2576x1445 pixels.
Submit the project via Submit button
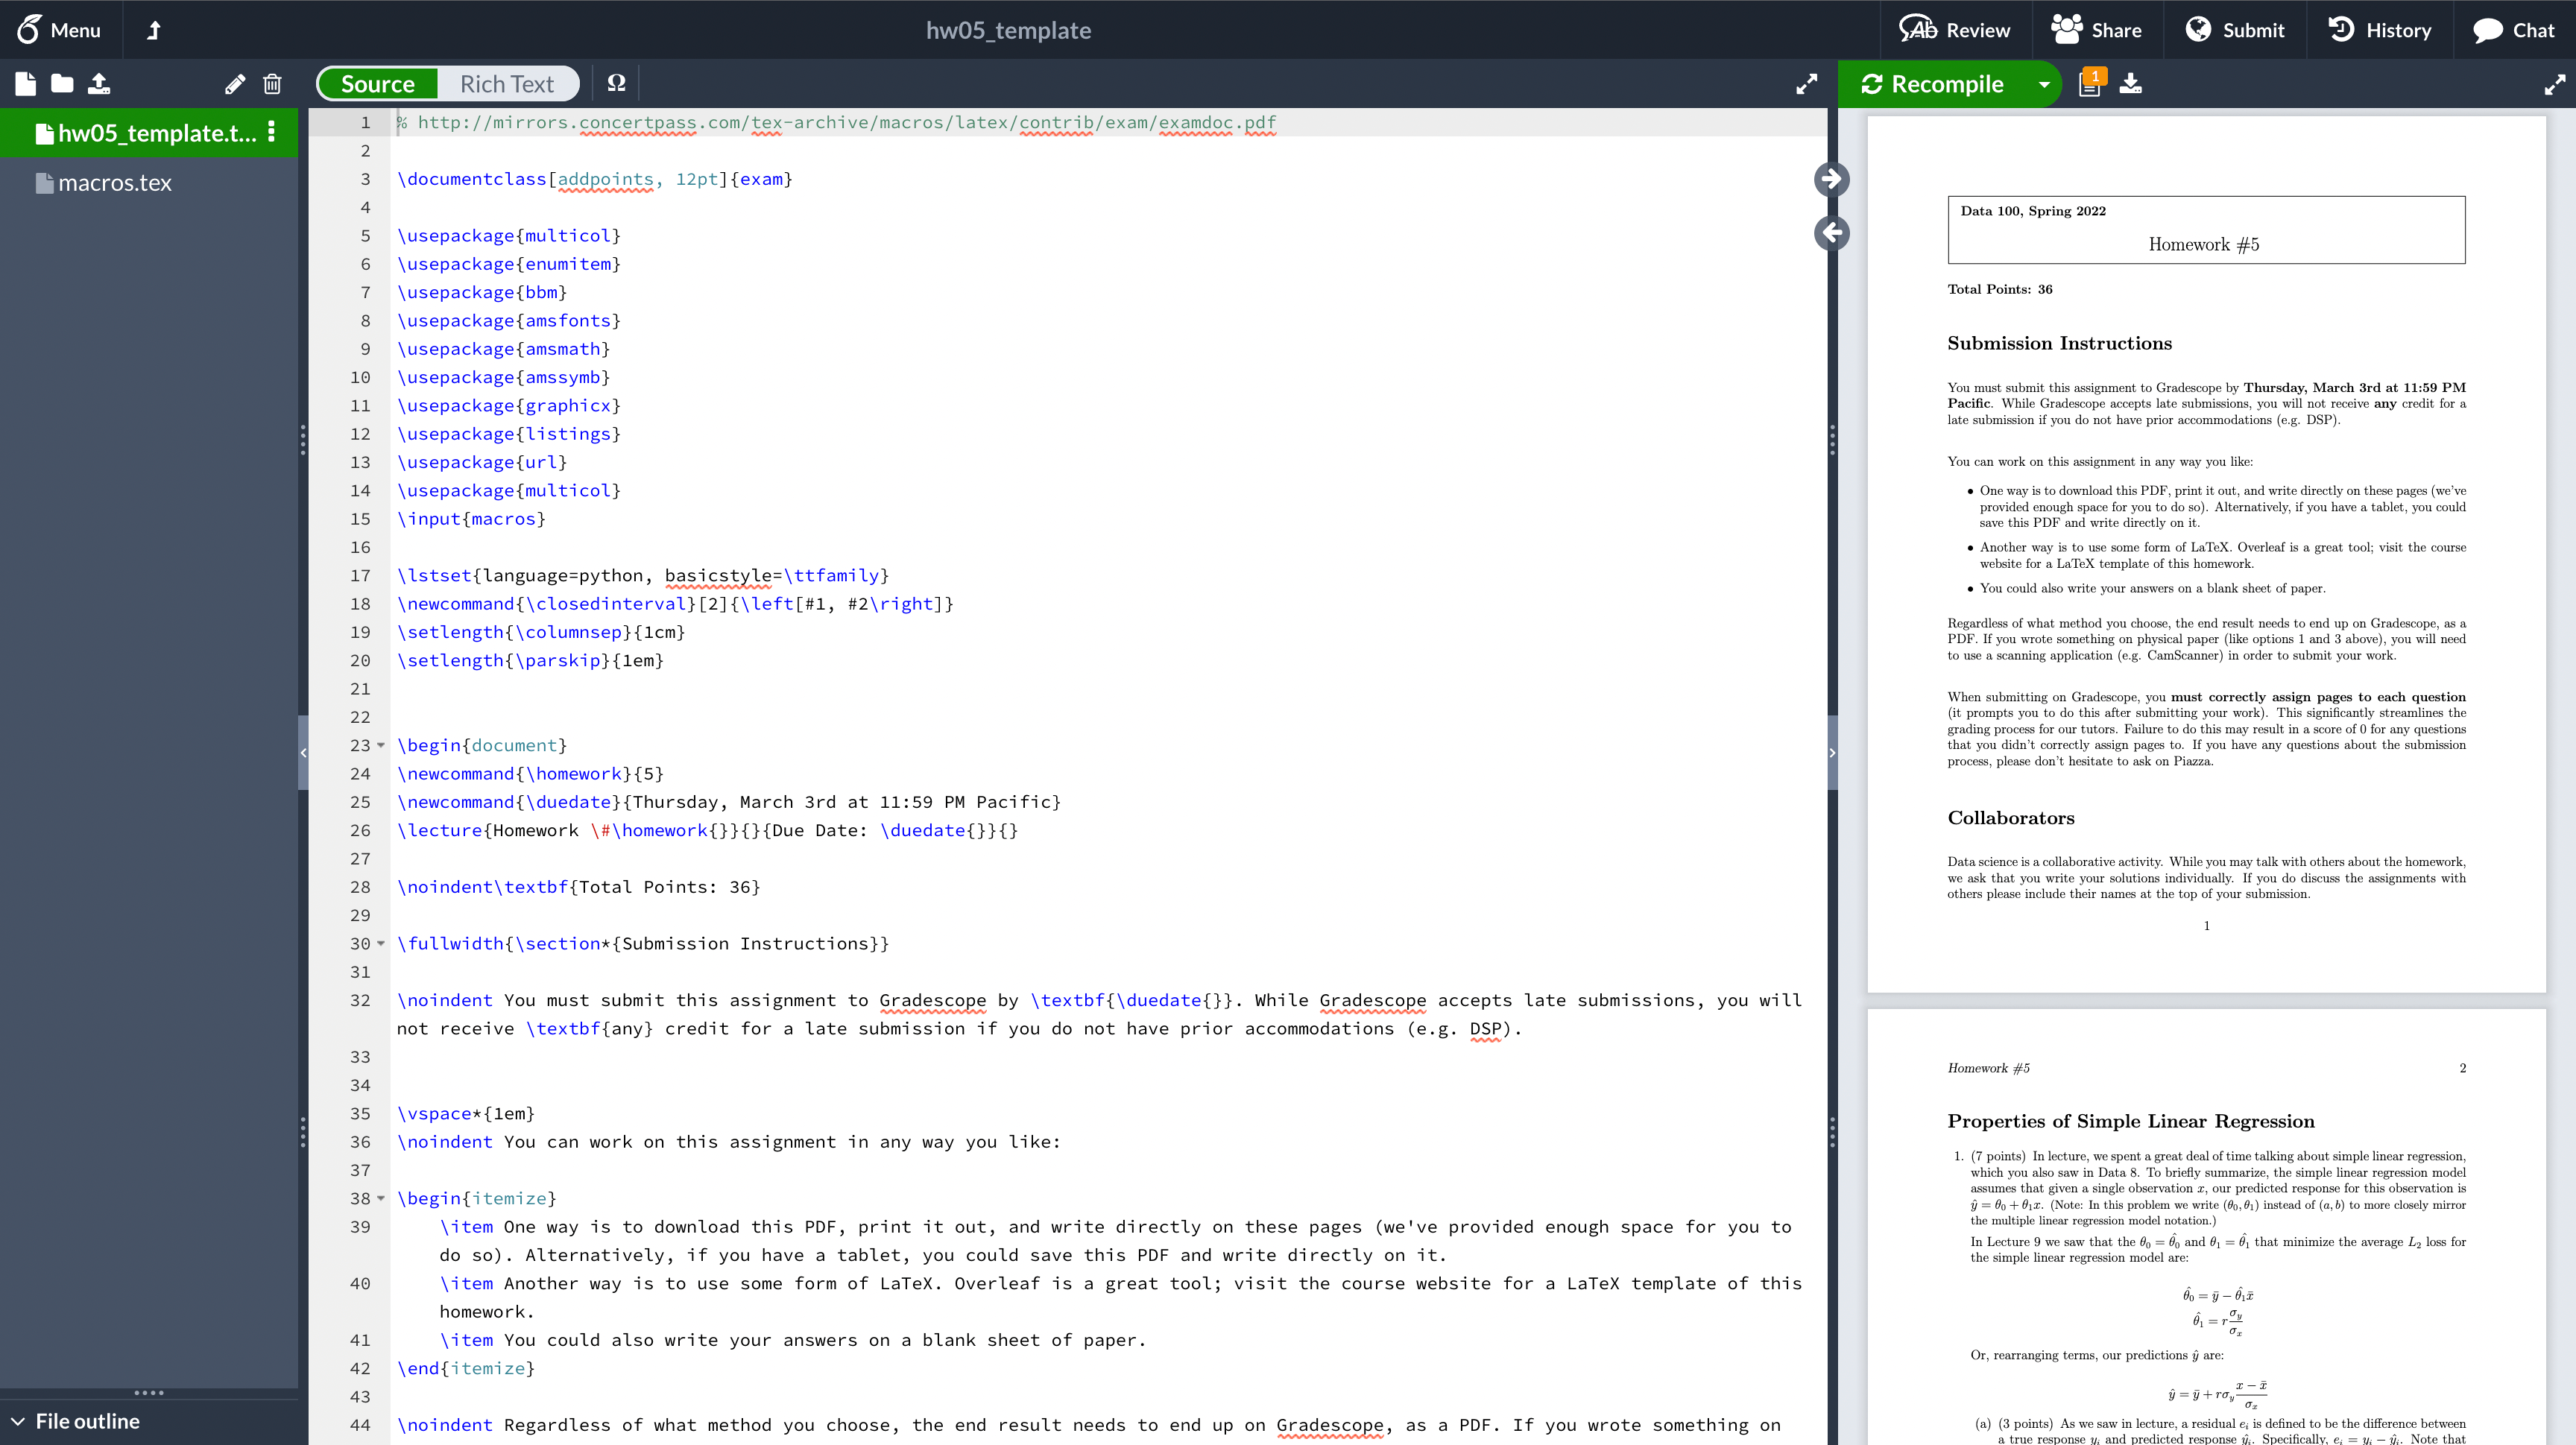pyautogui.click(x=2237, y=29)
